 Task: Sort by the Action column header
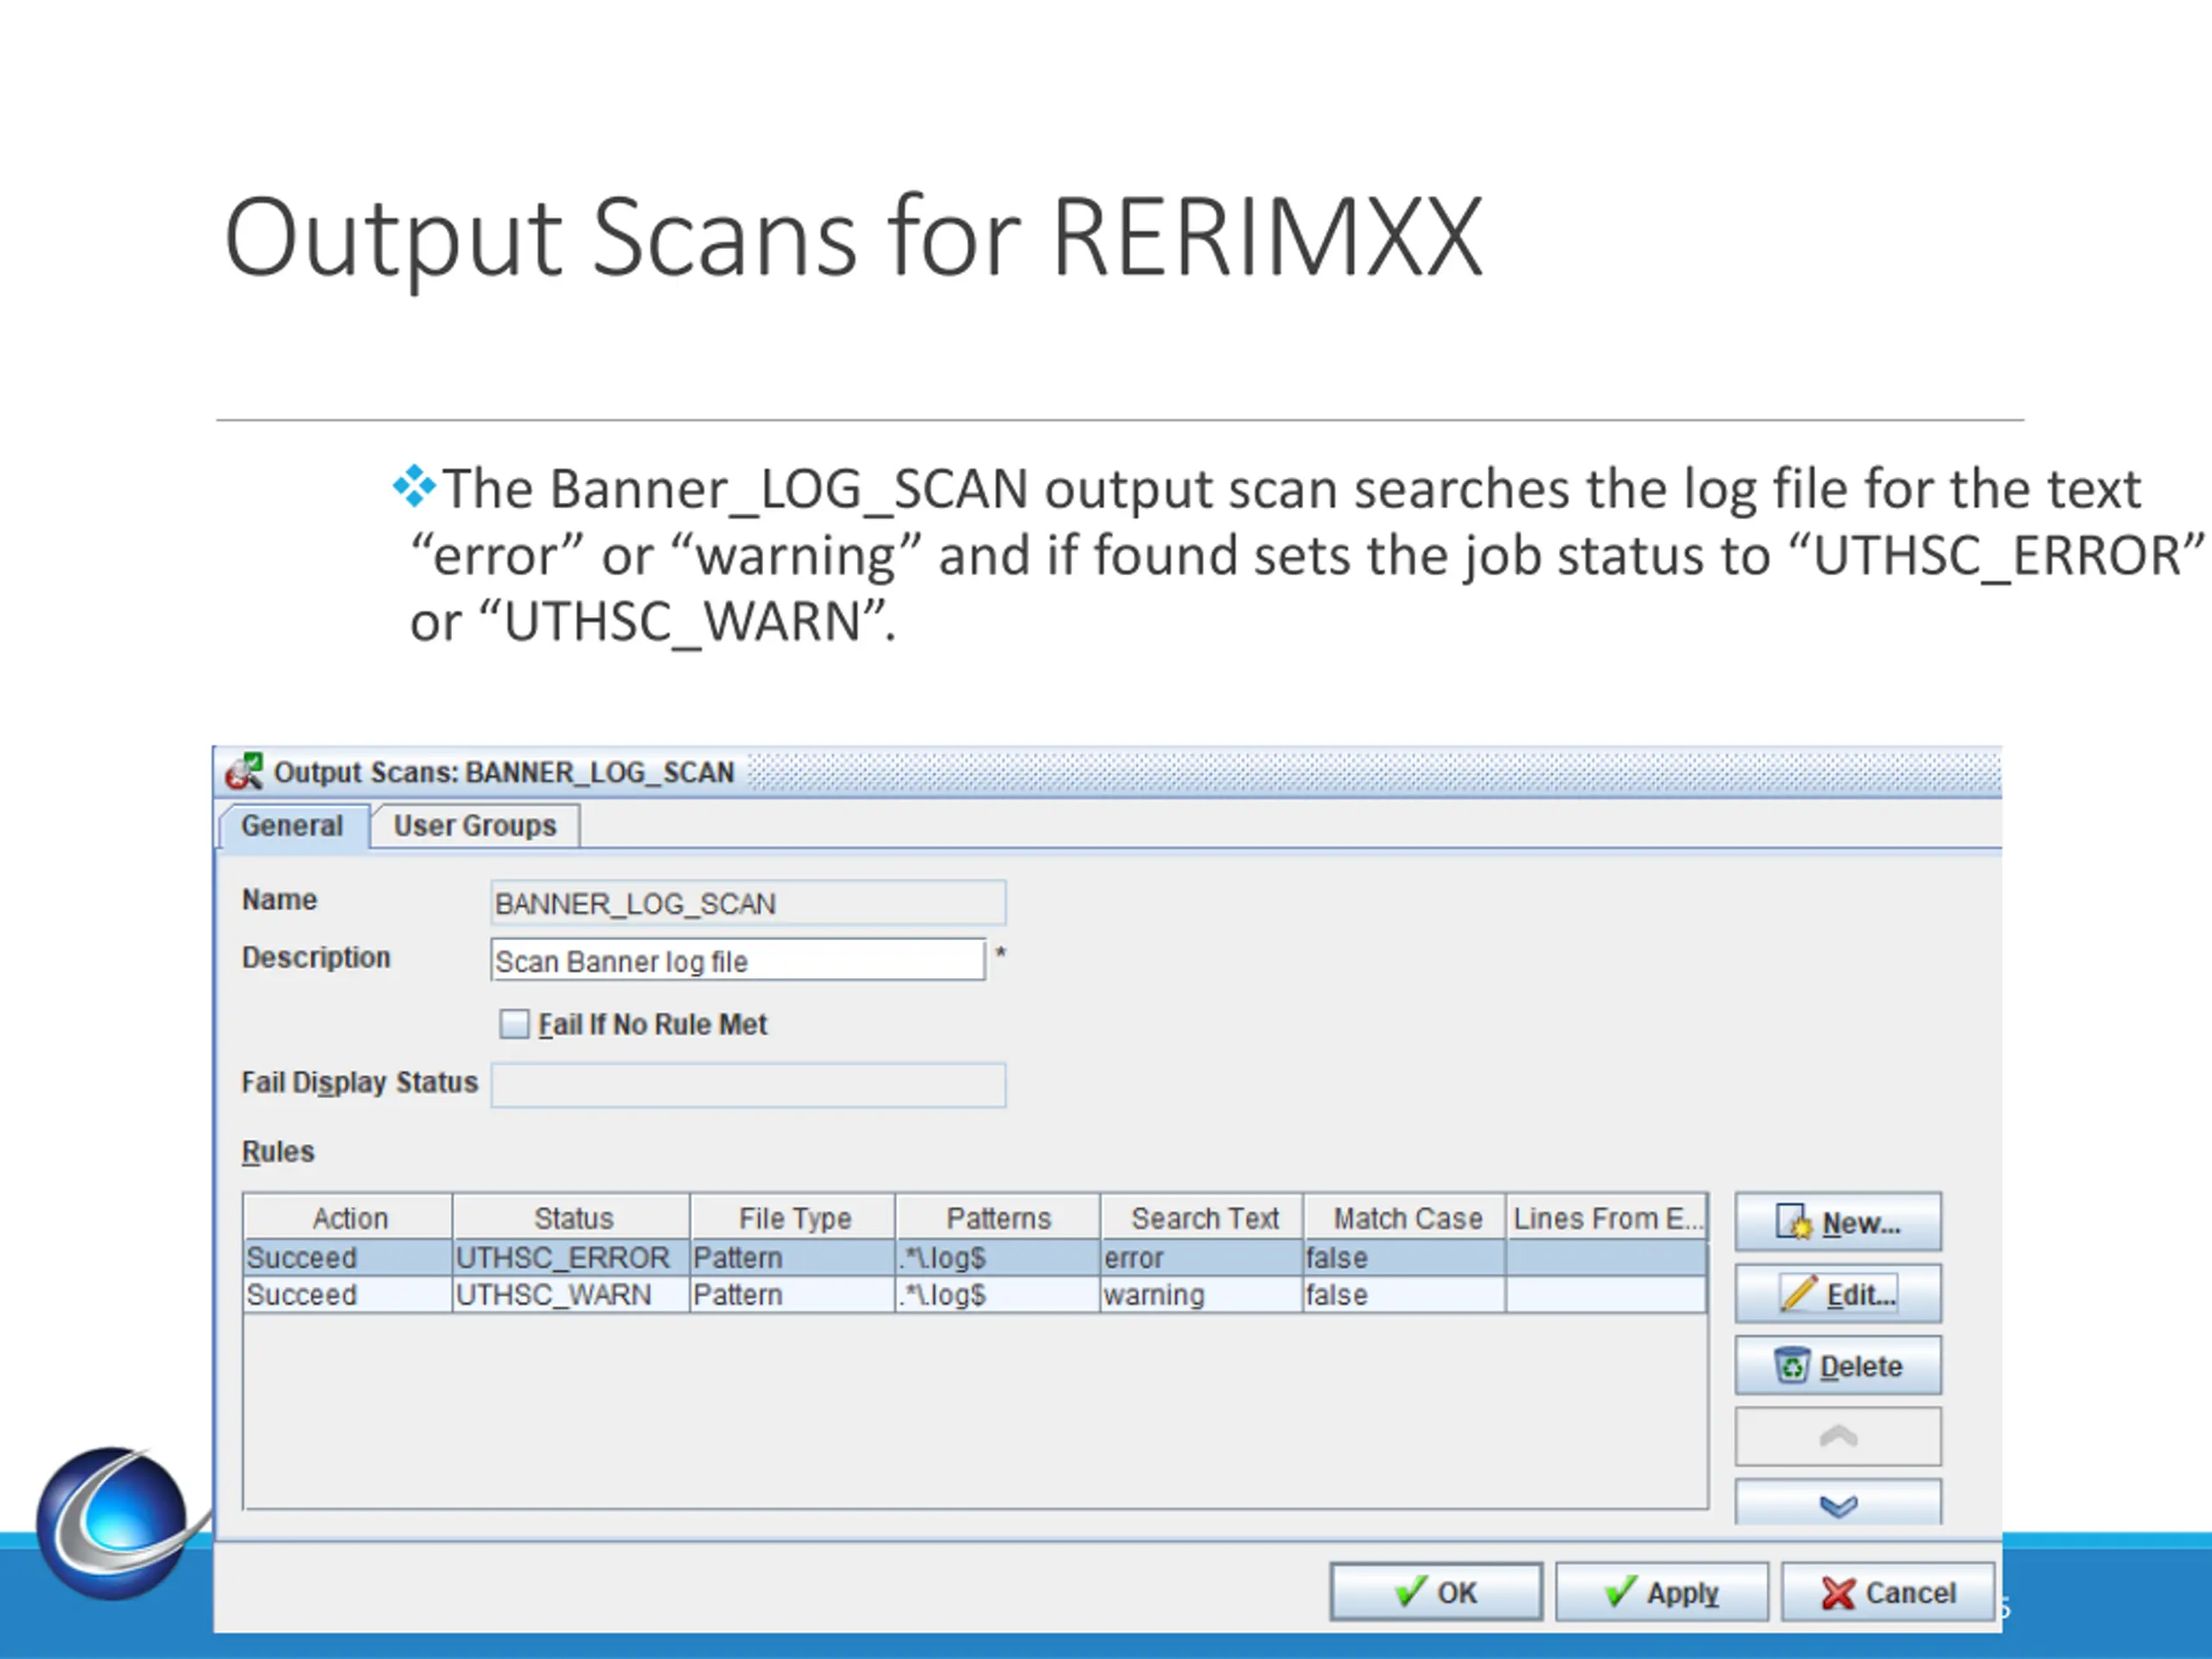(x=348, y=1218)
